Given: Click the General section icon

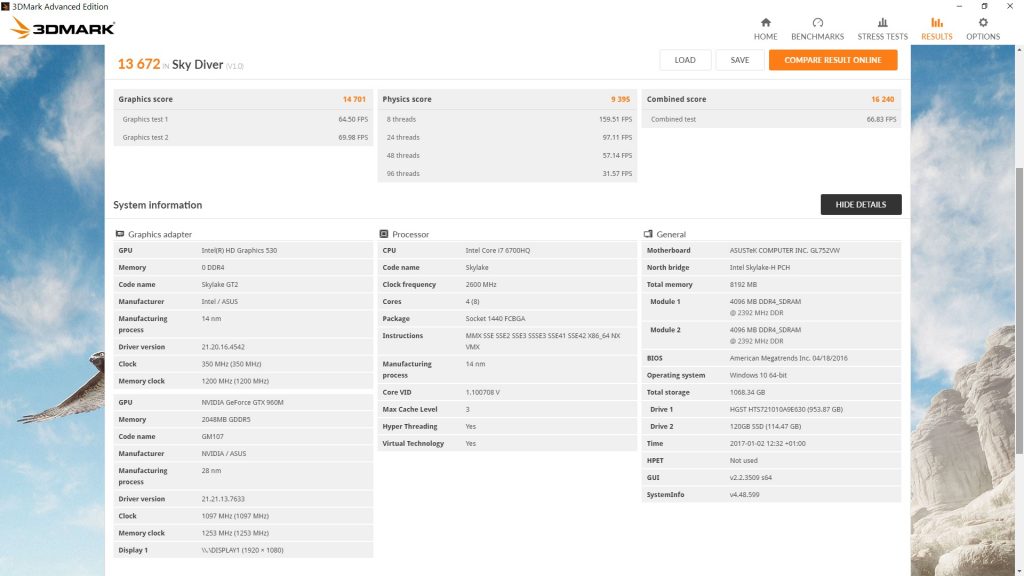Looking at the screenshot, I should click(648, 234).
